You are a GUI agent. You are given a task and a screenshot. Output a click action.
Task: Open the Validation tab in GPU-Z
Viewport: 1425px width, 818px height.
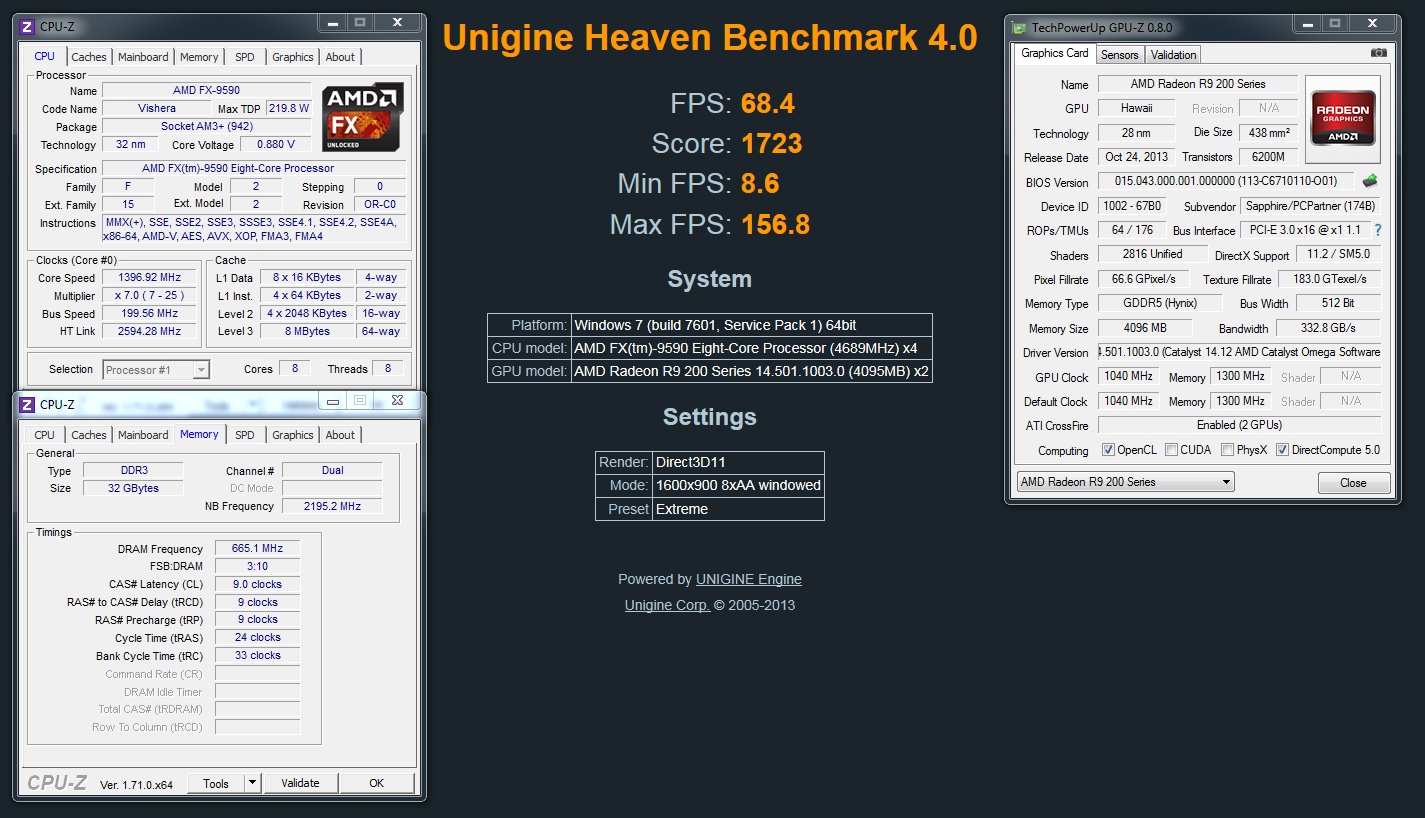[x=1173, y=55]
